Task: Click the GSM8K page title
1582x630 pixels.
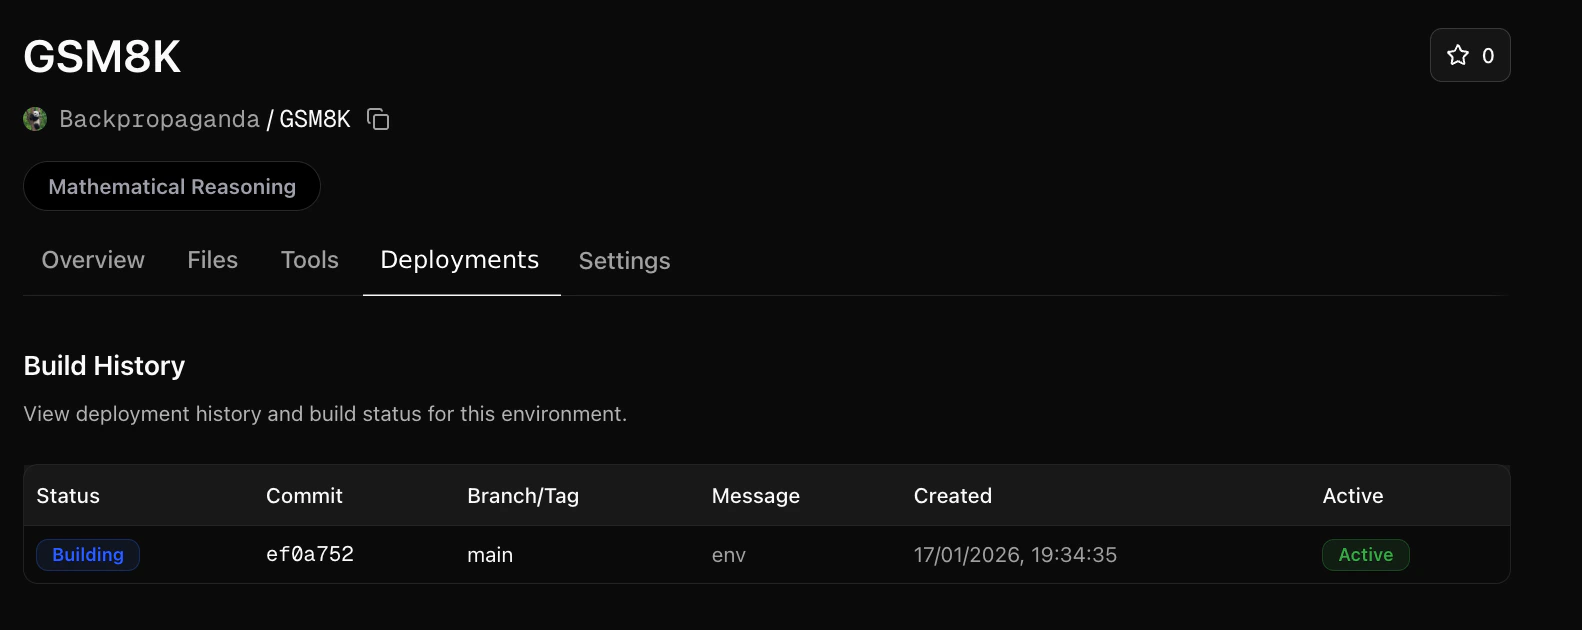Action: [x=101, y=55]
